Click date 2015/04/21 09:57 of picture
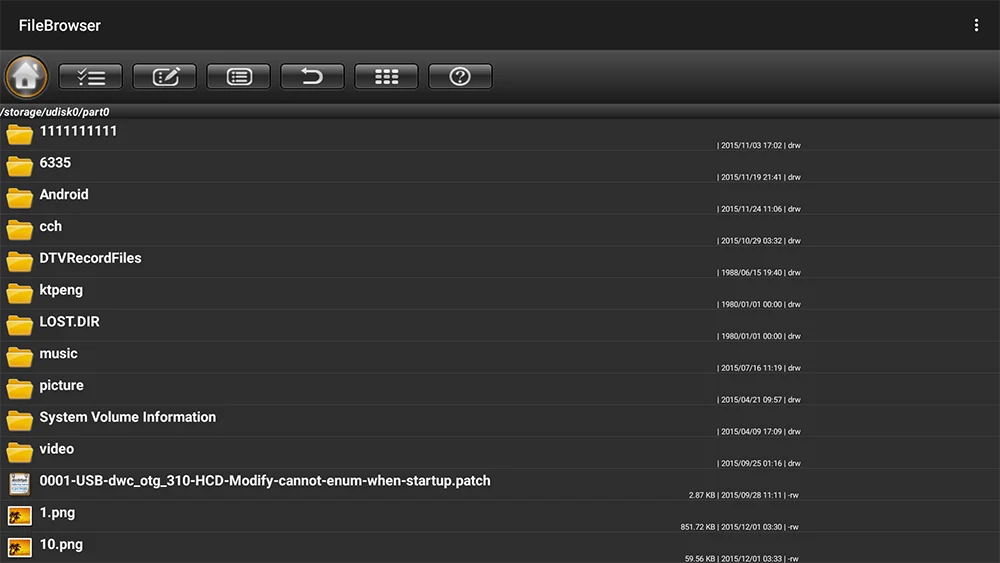1000x563 pixels. [751, 400]
